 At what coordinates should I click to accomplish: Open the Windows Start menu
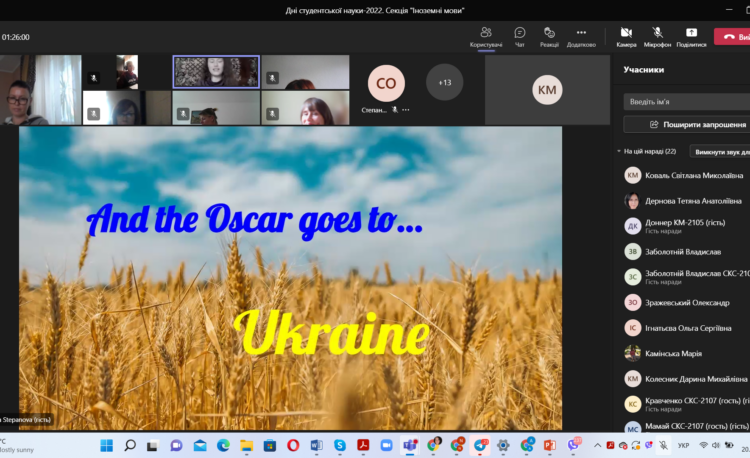[x=106, y=446]
